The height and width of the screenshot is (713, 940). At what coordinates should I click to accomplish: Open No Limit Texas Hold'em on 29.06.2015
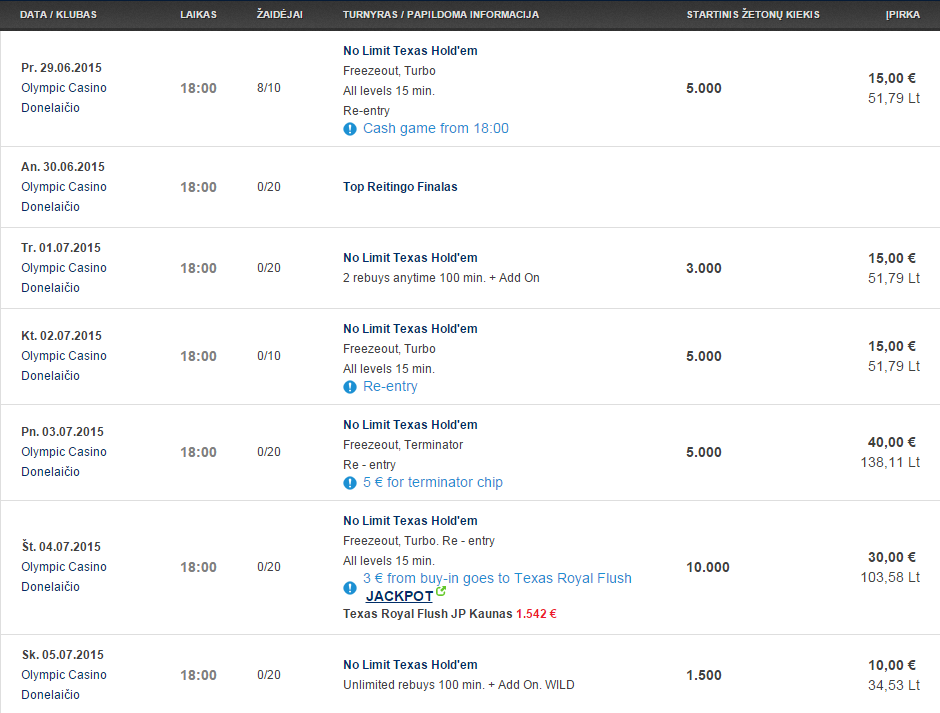click(410, 51)
